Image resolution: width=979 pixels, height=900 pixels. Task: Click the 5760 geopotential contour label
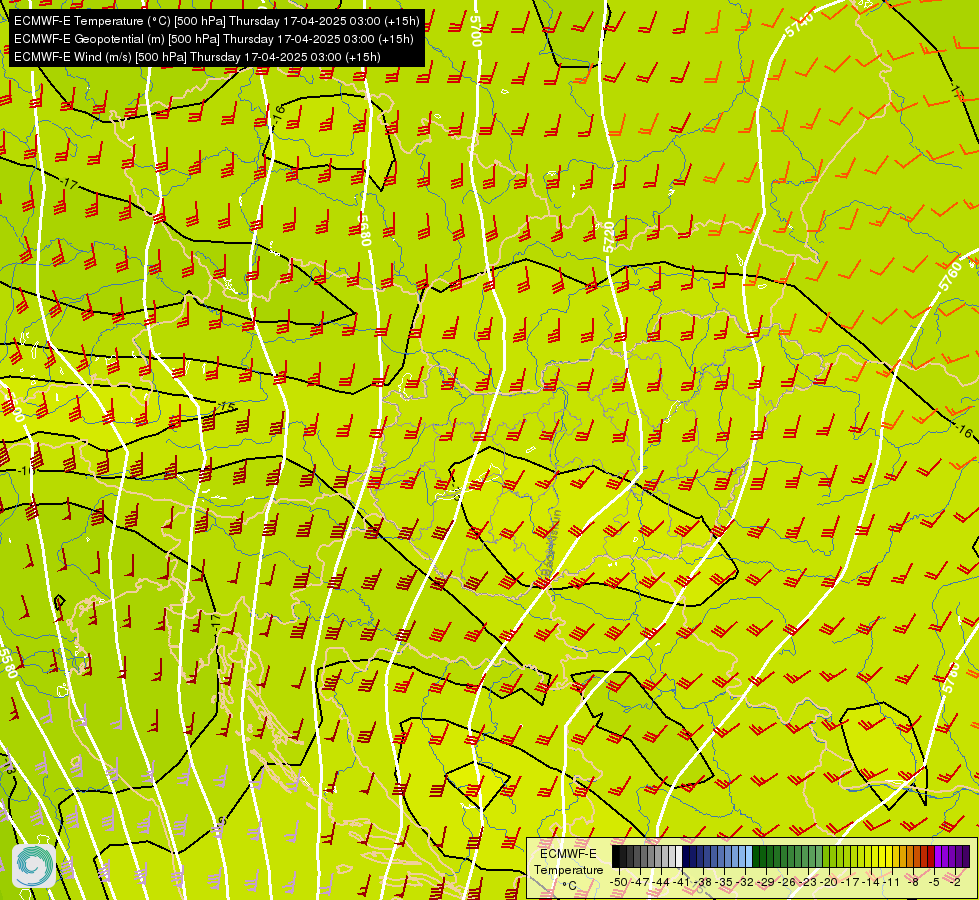(x=950, y=275)
